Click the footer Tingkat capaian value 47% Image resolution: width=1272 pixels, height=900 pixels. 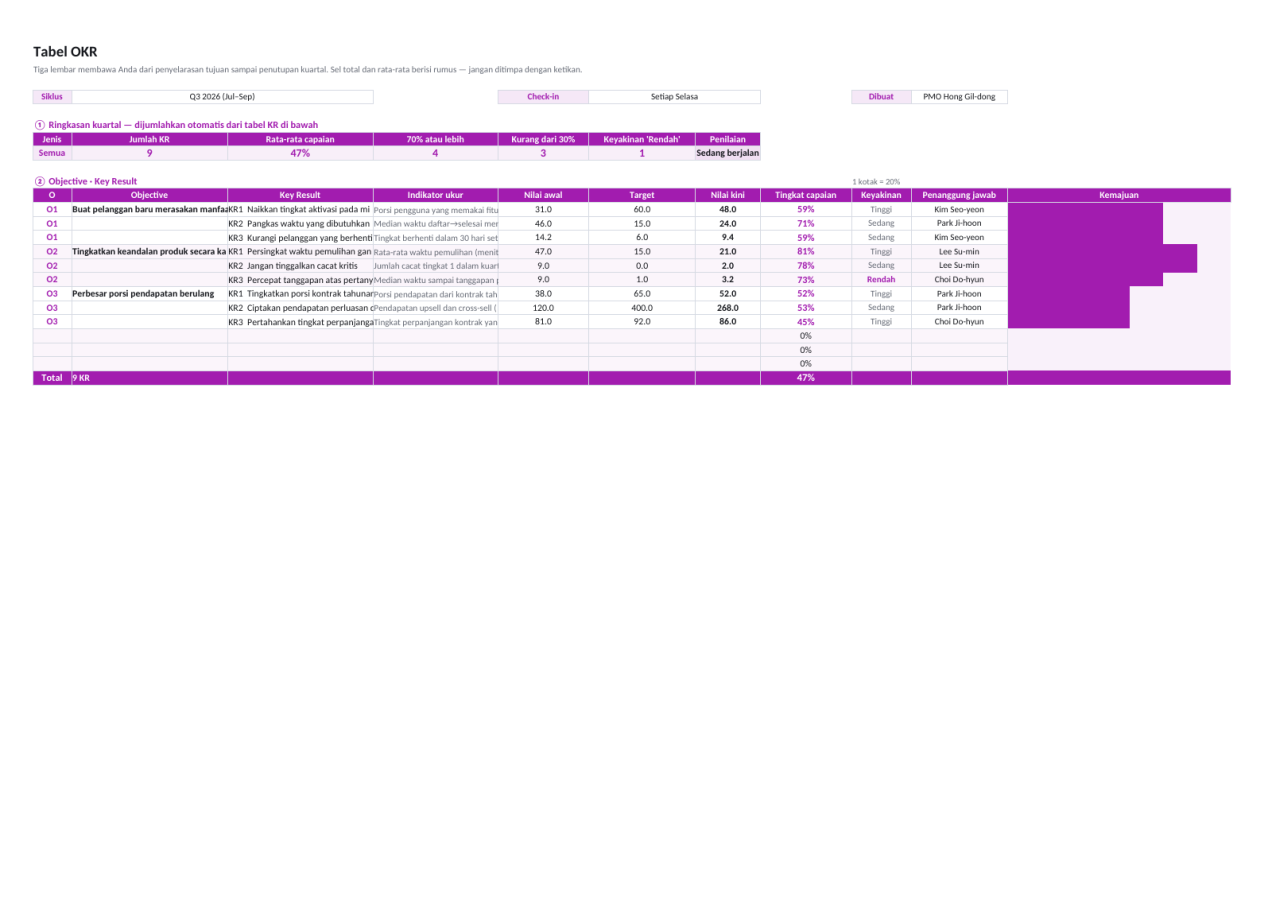[806, 377]
